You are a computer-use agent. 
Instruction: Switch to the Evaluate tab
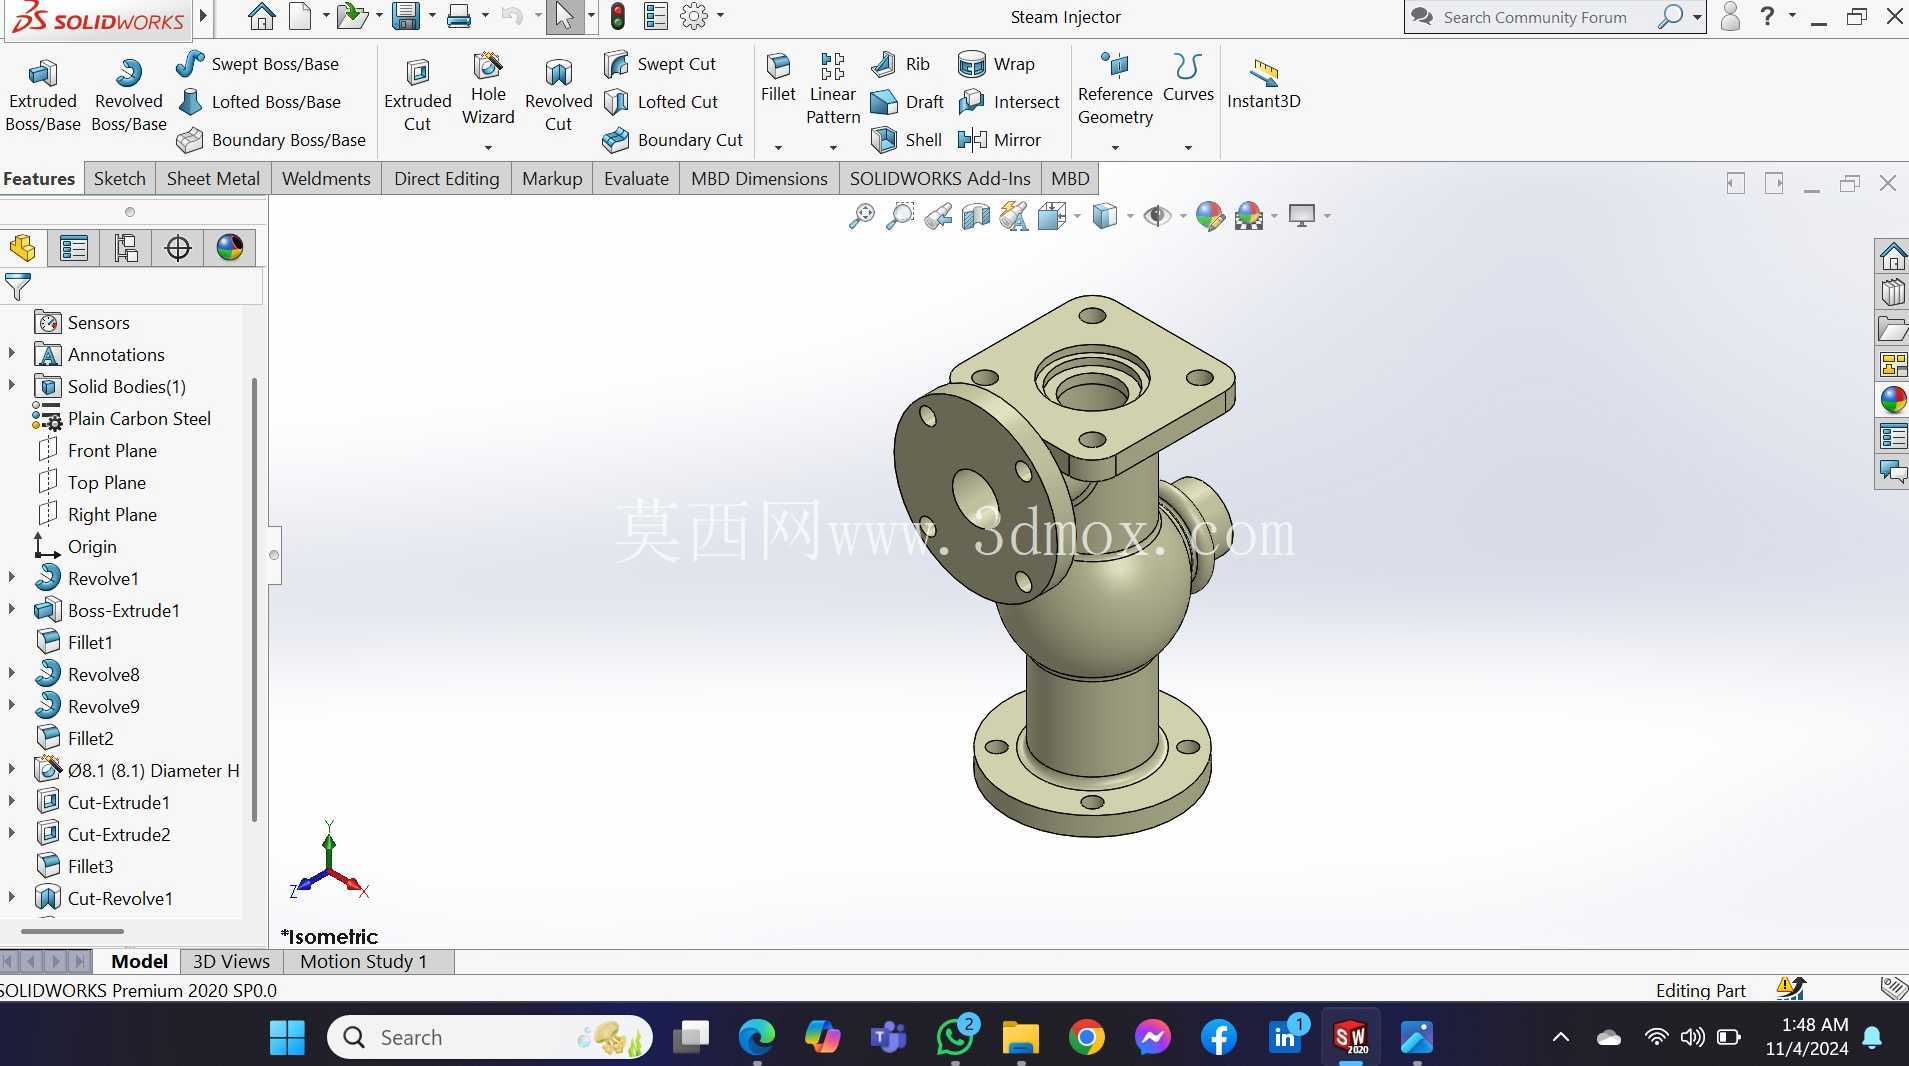636,179
